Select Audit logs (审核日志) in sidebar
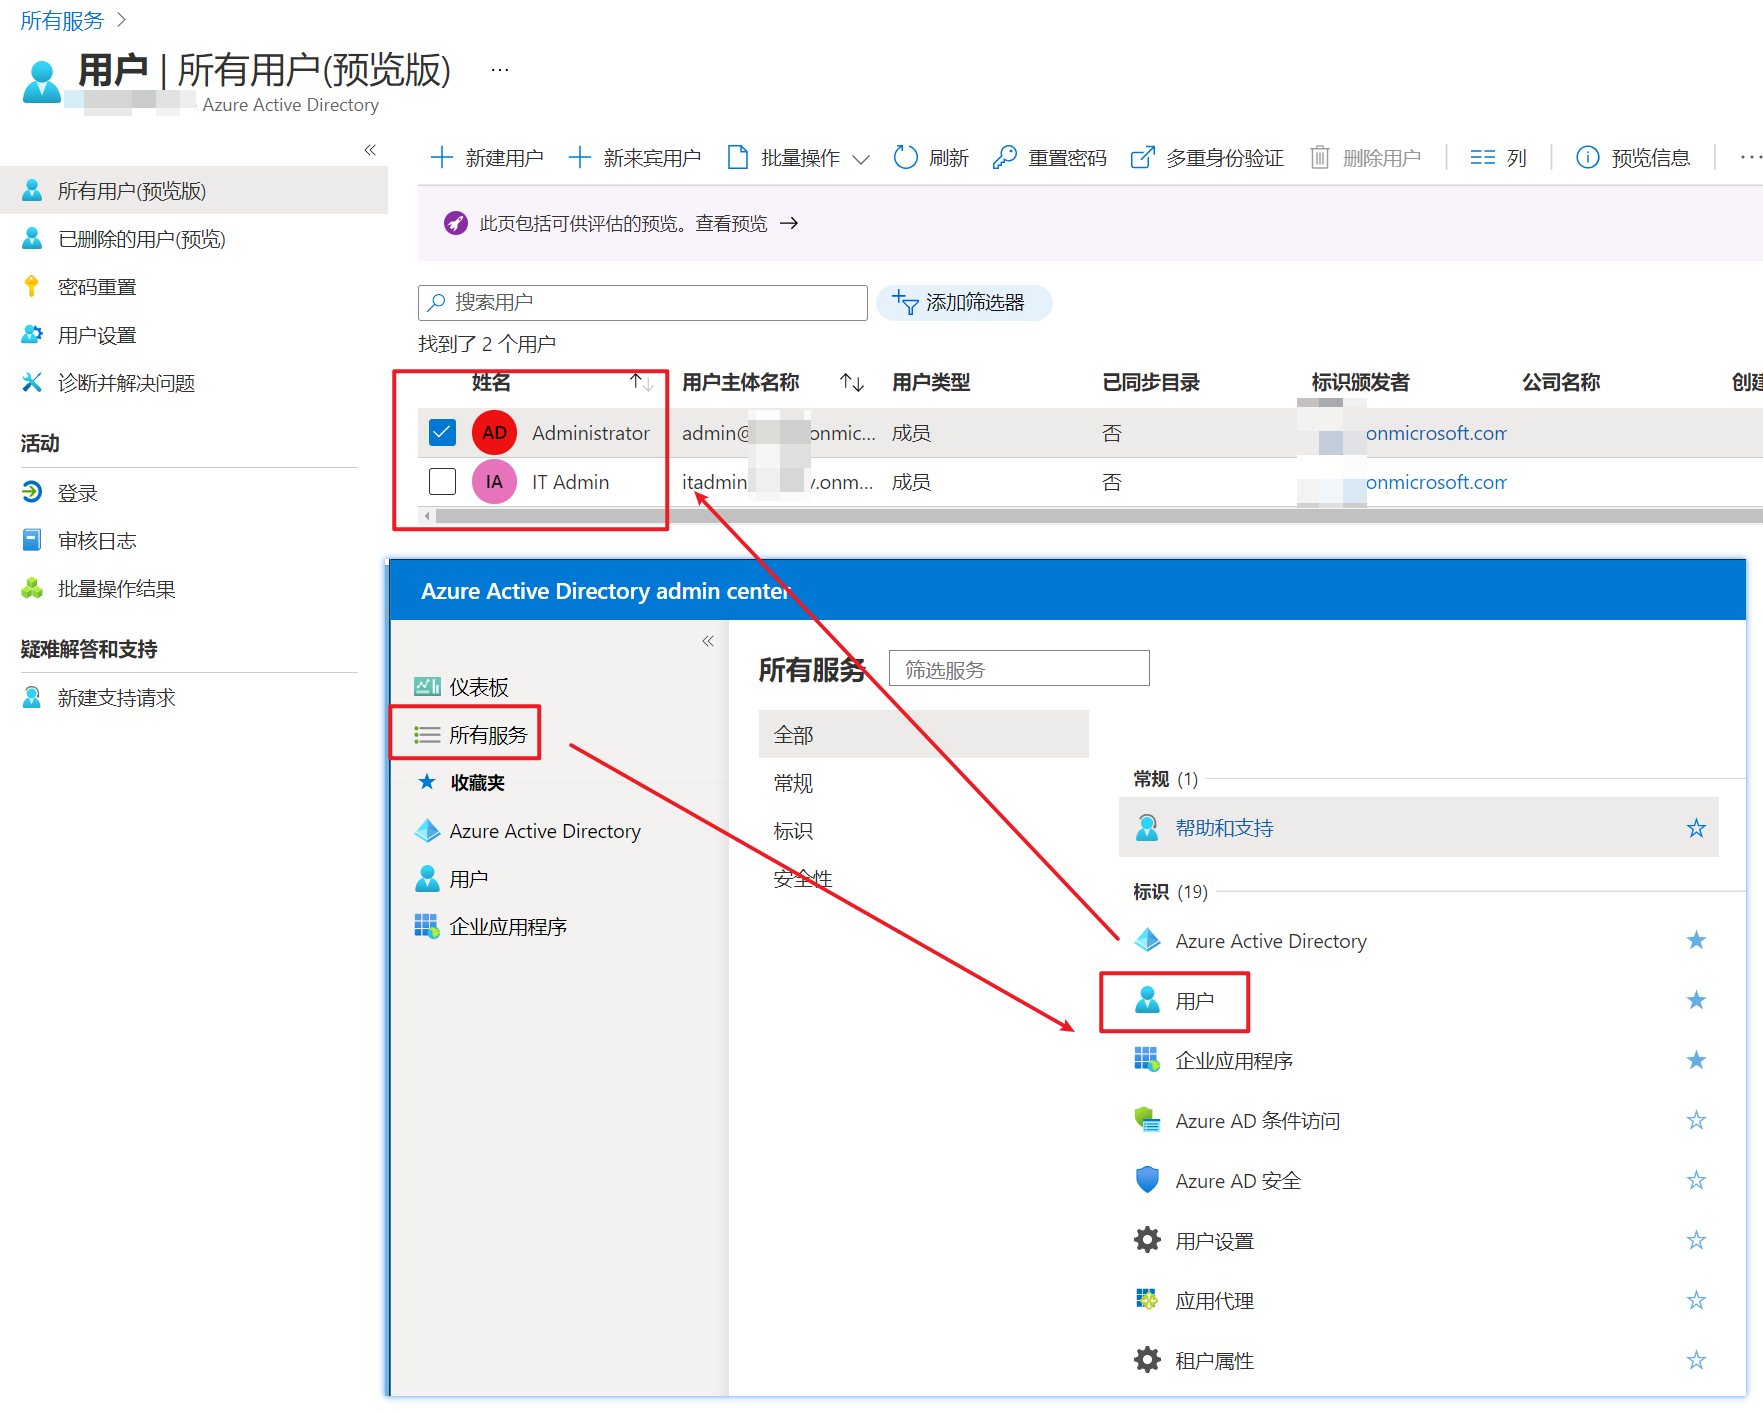 (96, 541)
